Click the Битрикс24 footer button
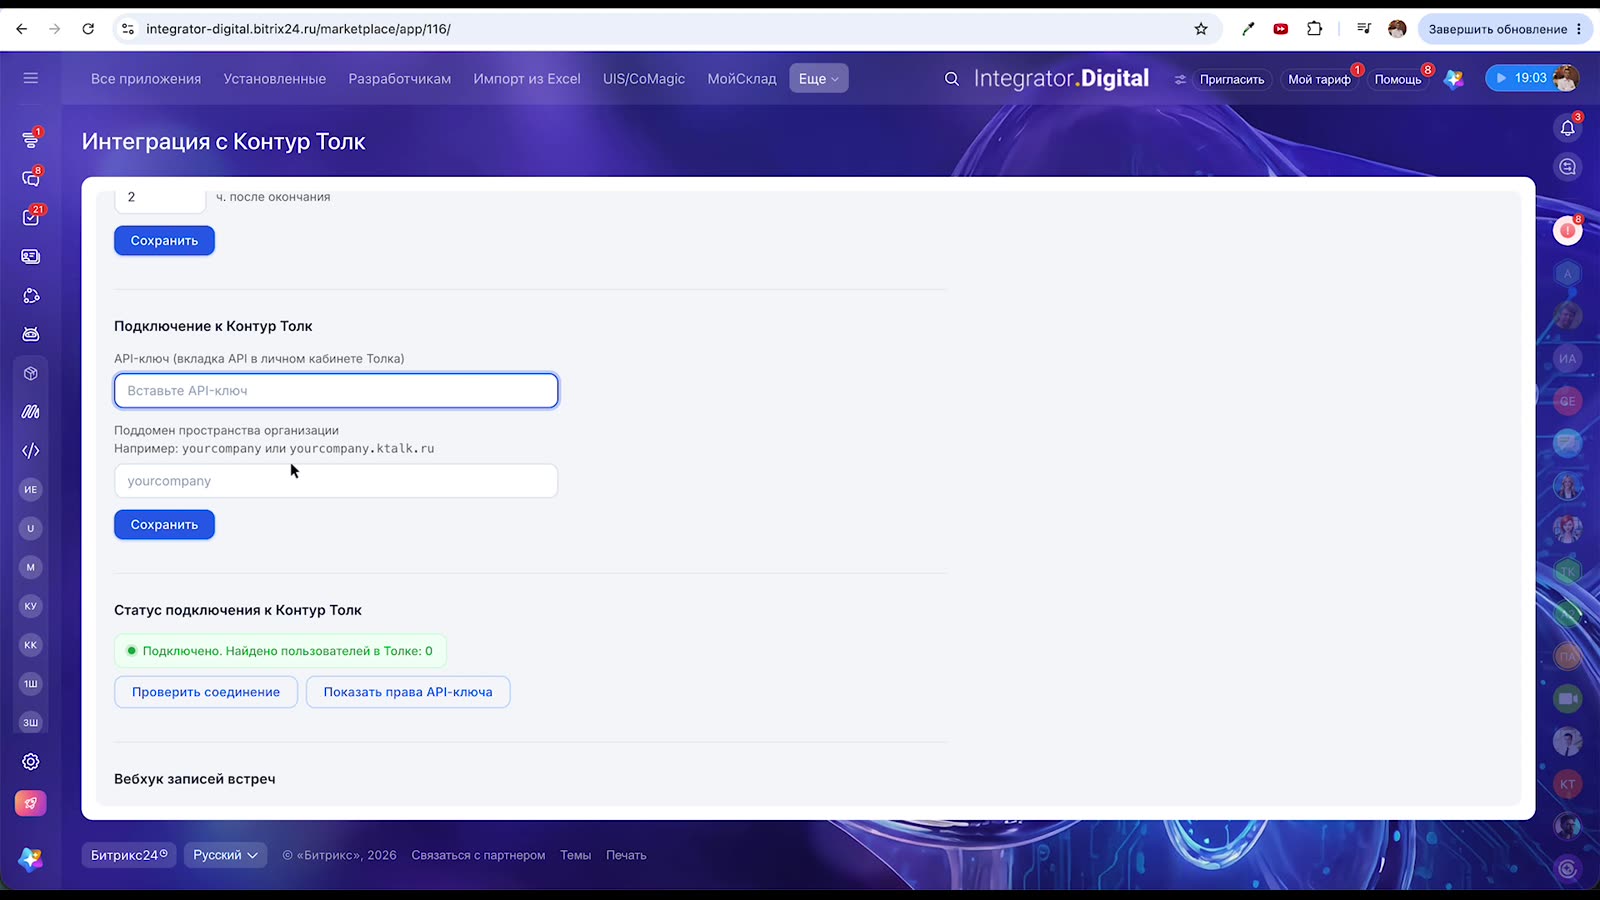 (129, 855)
